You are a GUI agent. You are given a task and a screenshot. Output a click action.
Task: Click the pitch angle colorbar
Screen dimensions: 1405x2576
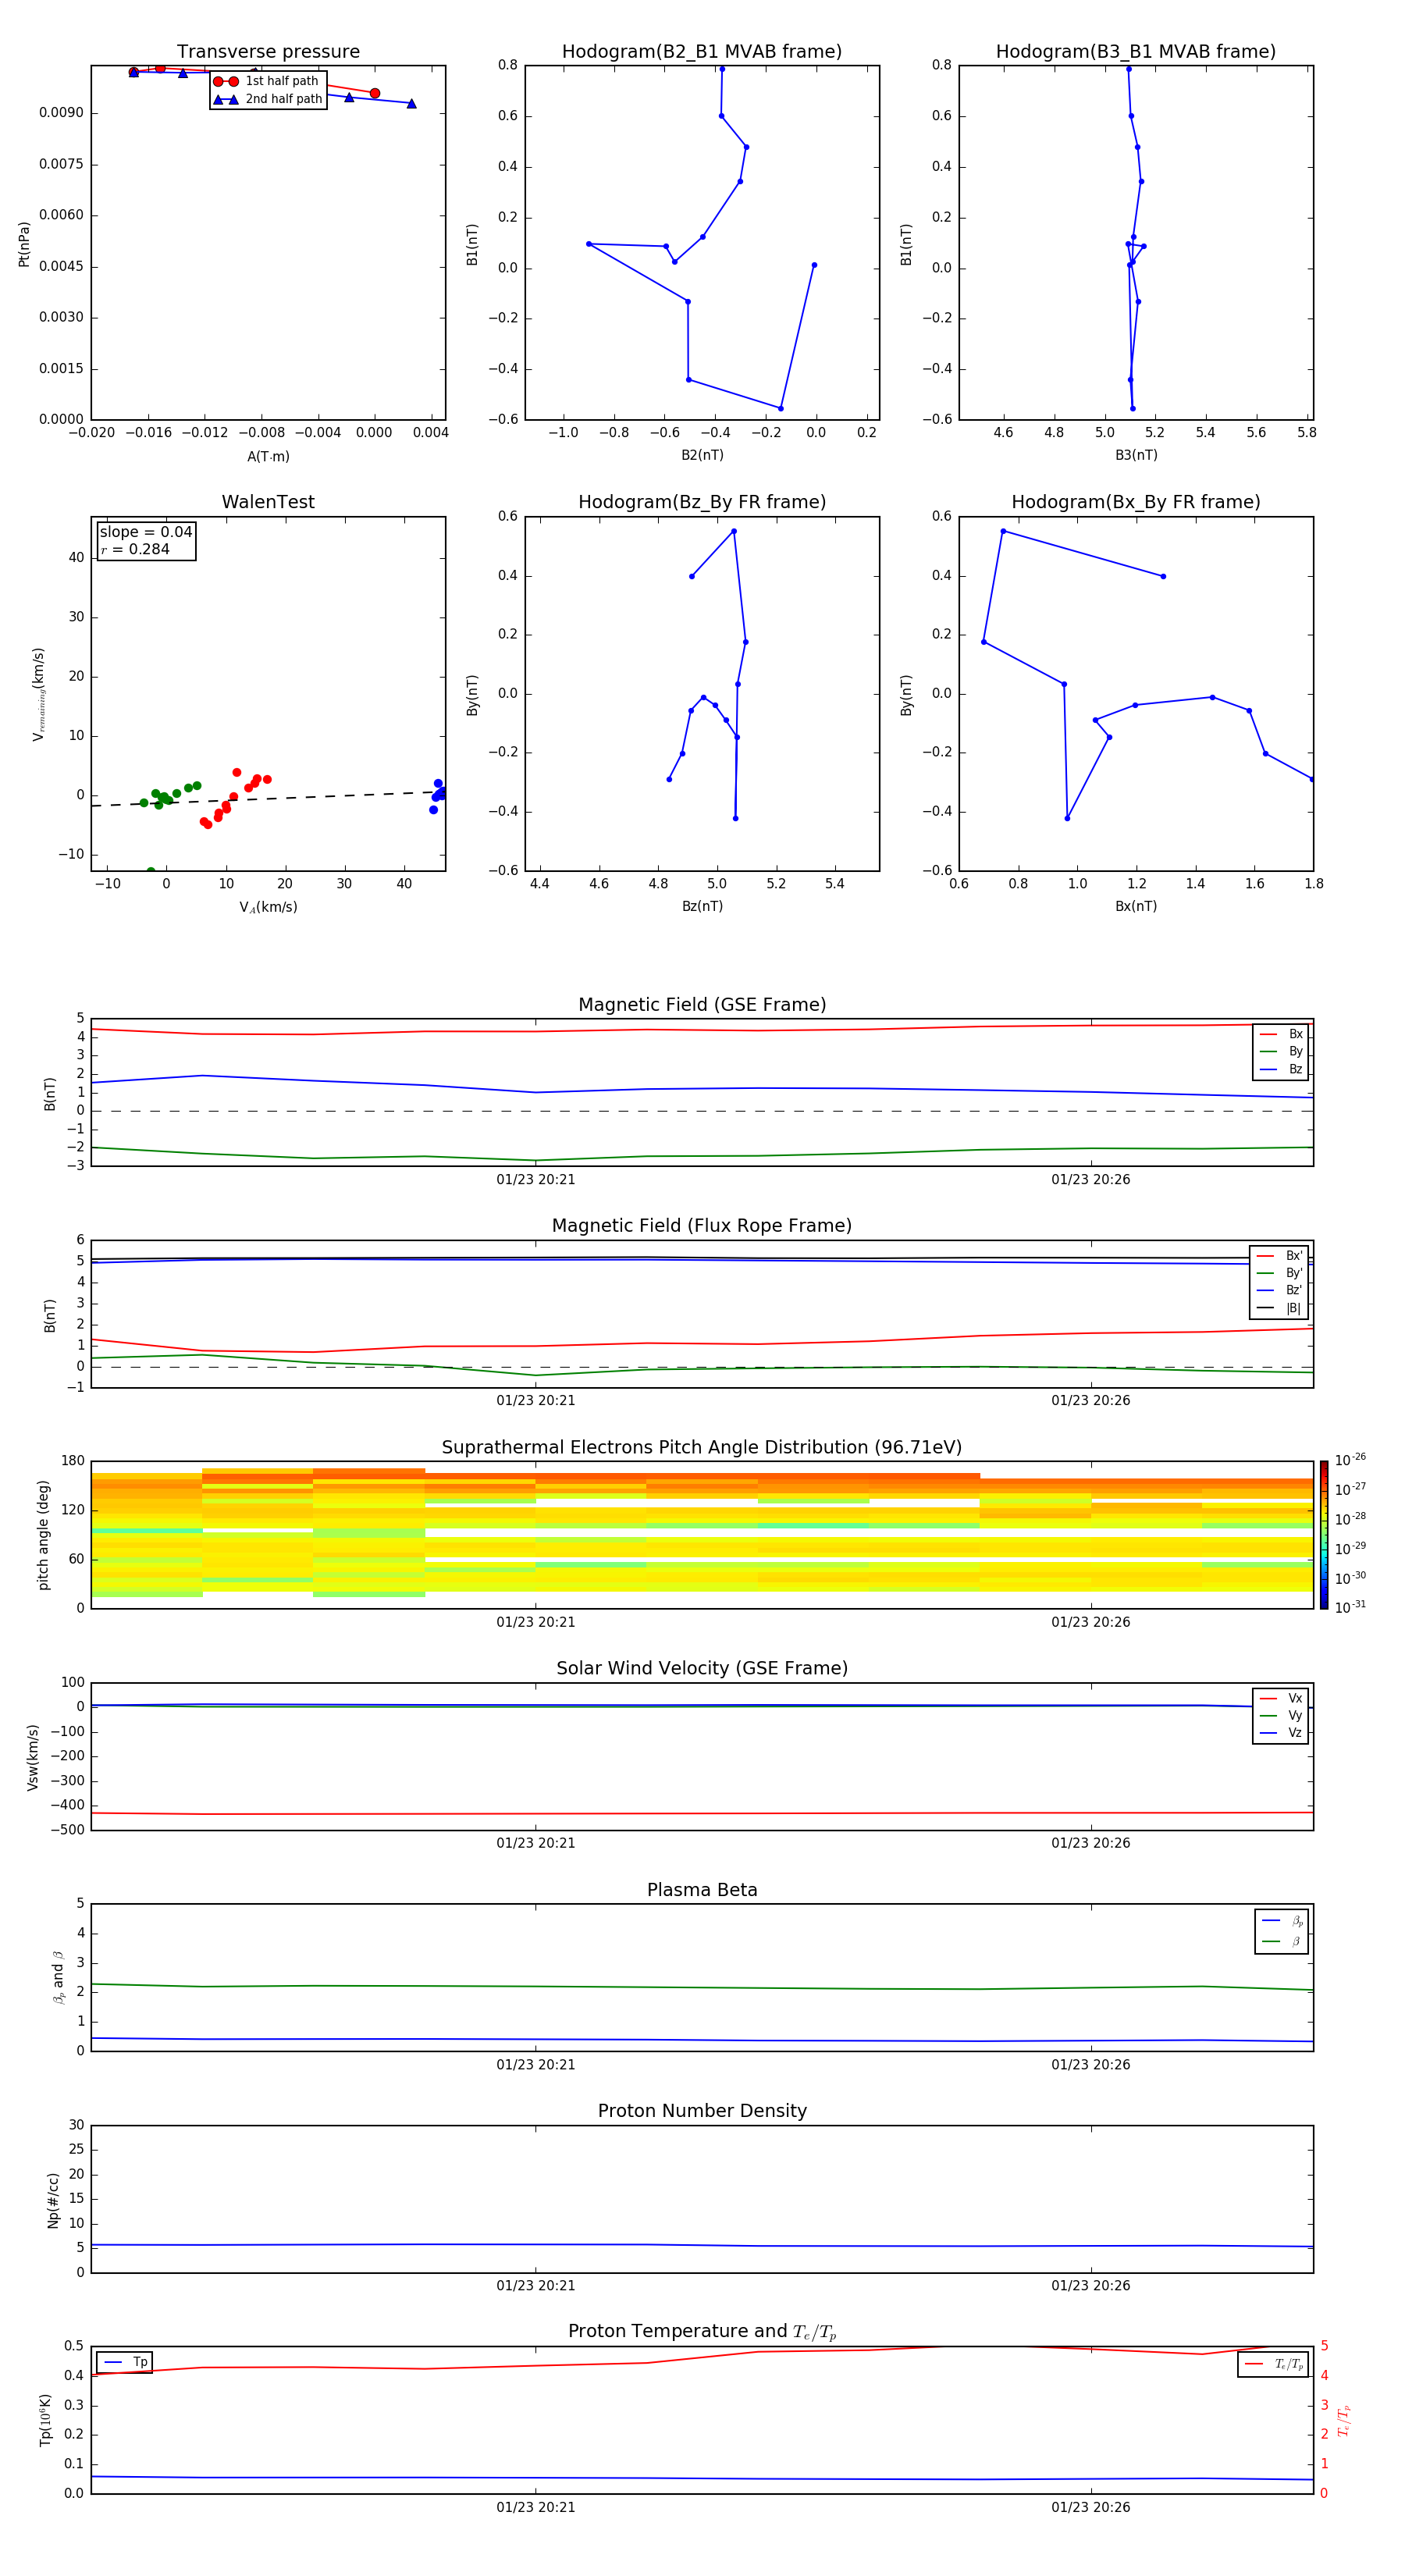(1324, 1535)
